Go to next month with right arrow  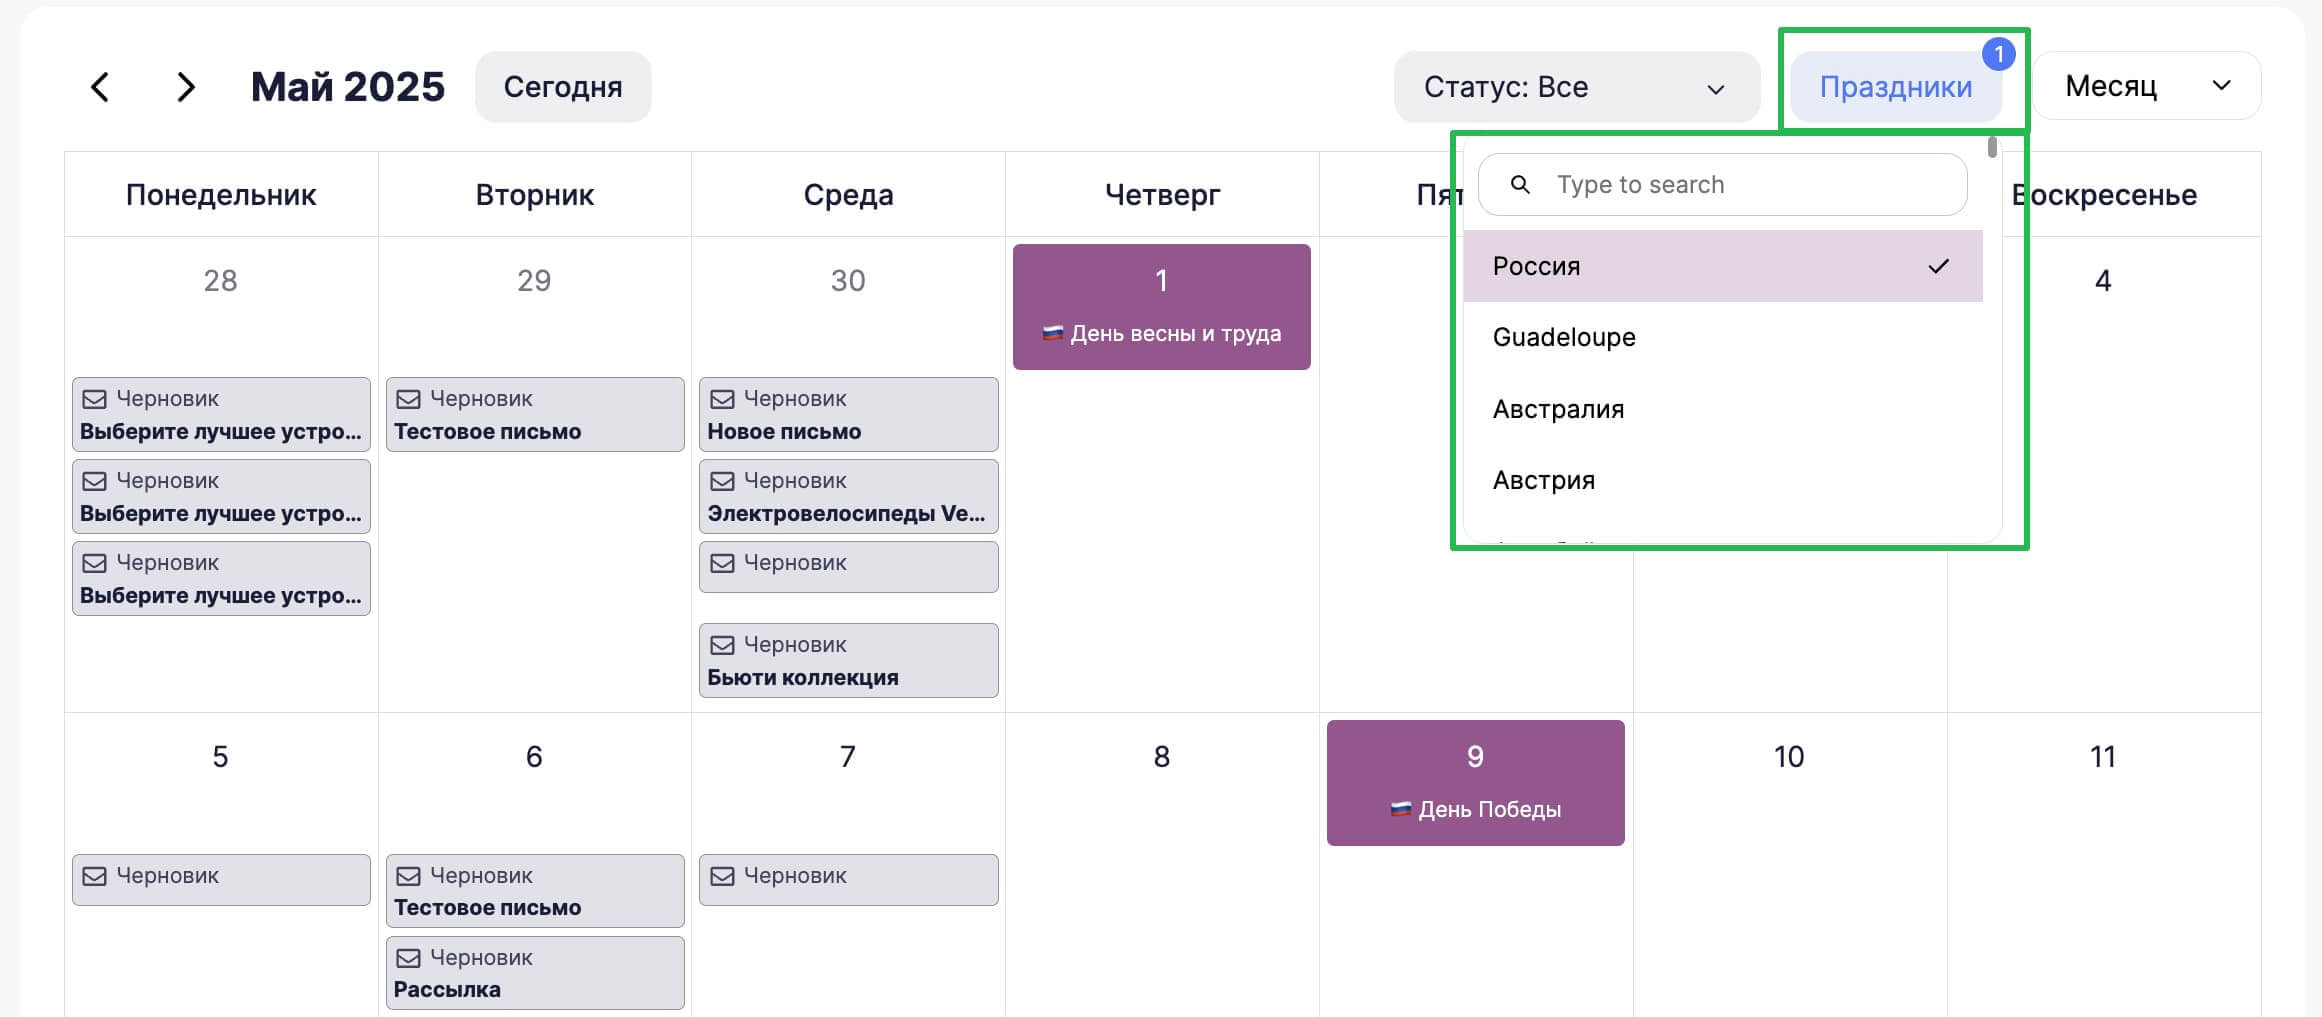185,87
